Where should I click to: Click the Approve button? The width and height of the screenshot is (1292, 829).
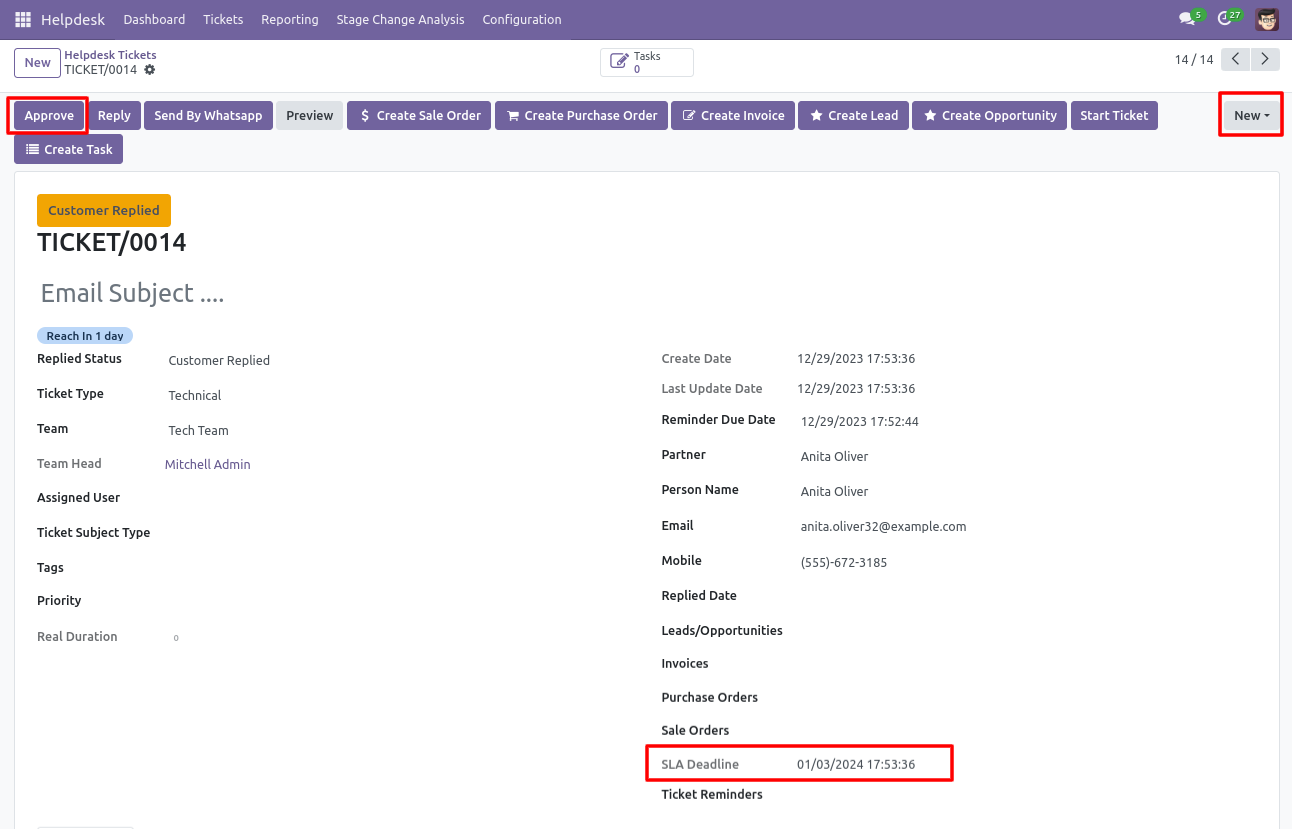pos(49,116)
